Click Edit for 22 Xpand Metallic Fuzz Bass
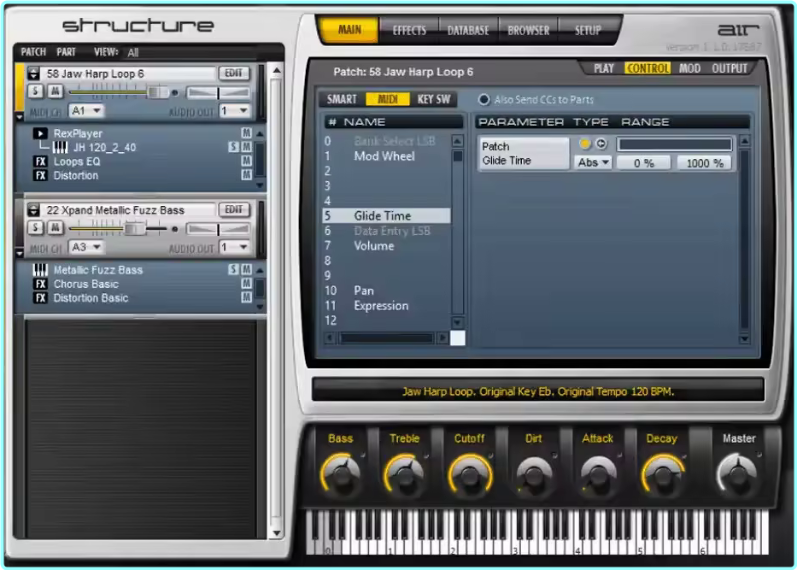This screenshot has height=570, width=797. (234, 209)
